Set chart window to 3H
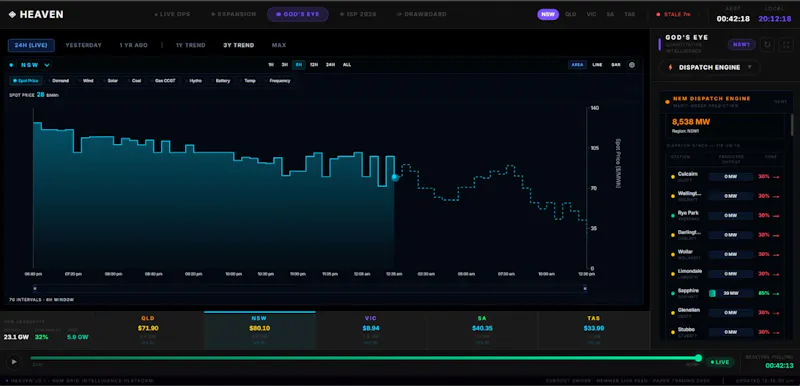The height and width of the screenshot is (386, 800). [x=285, y=65]
